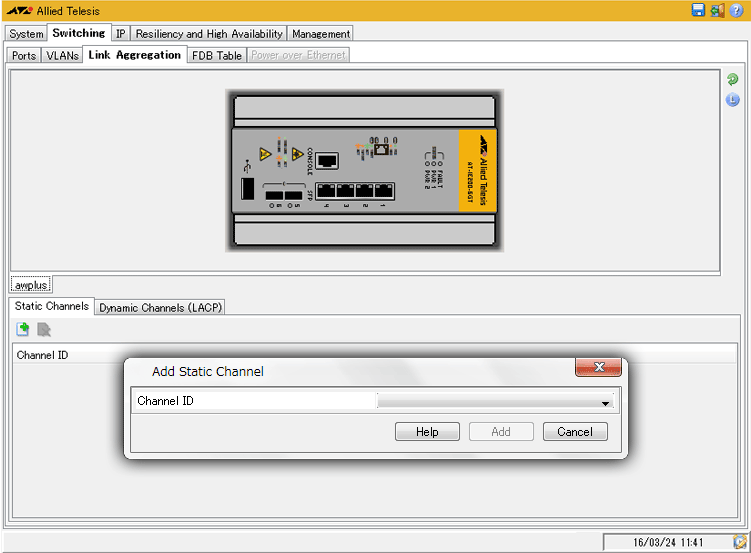
Task: Click the greyed-out channel icon beside add
Action: (44, 329)
